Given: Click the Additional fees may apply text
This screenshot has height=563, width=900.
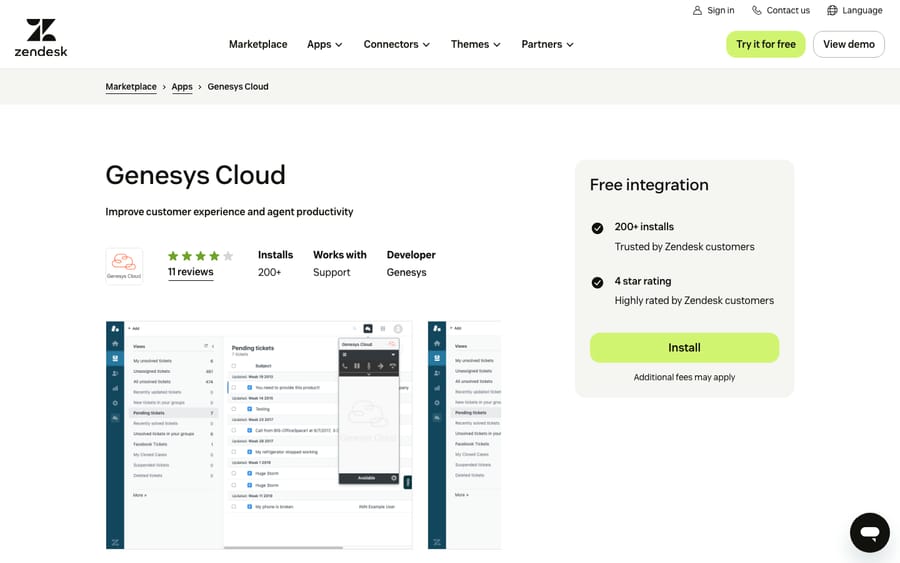Looking at the screenshot, I should tap(684, 377).
